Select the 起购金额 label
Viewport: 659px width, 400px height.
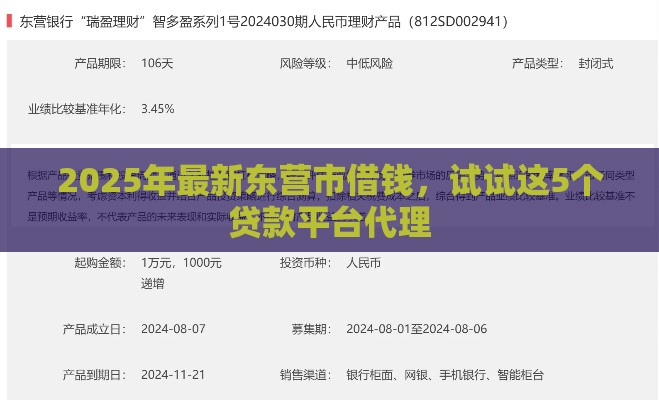[100, 263]
